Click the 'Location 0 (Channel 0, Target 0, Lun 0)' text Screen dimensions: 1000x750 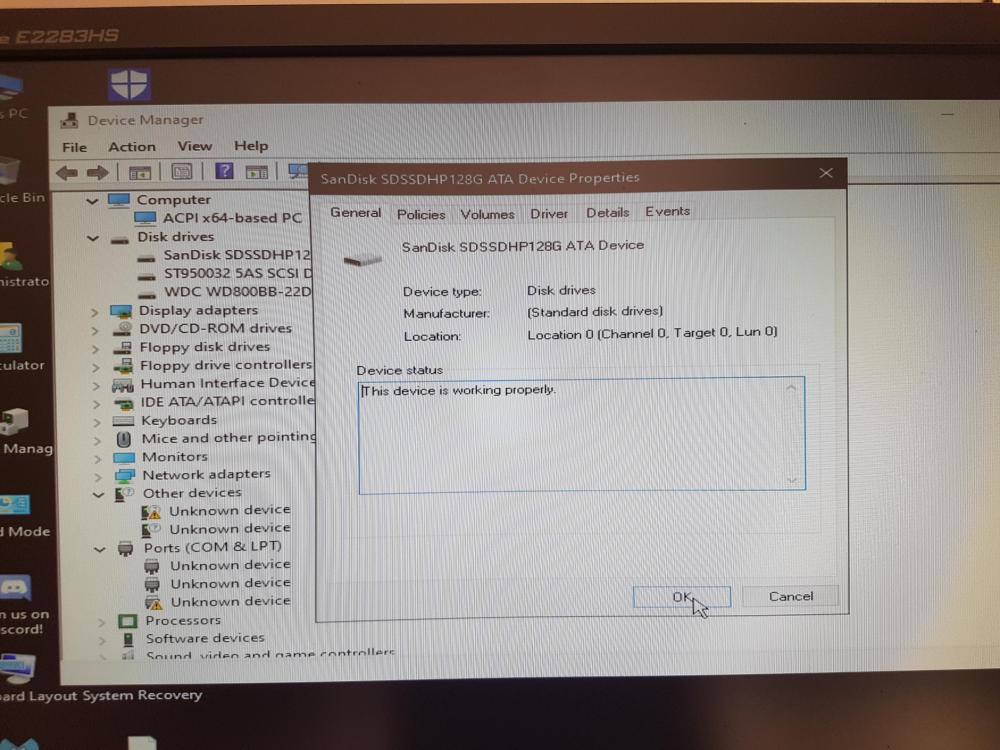tap(652, 334)
